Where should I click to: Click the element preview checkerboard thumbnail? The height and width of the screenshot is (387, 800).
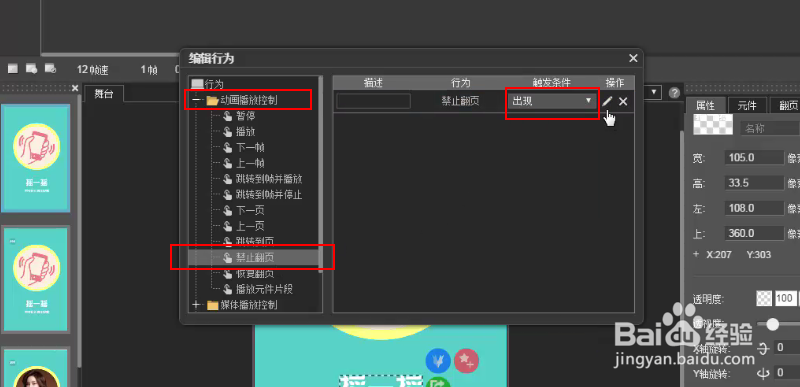(713, 124)
